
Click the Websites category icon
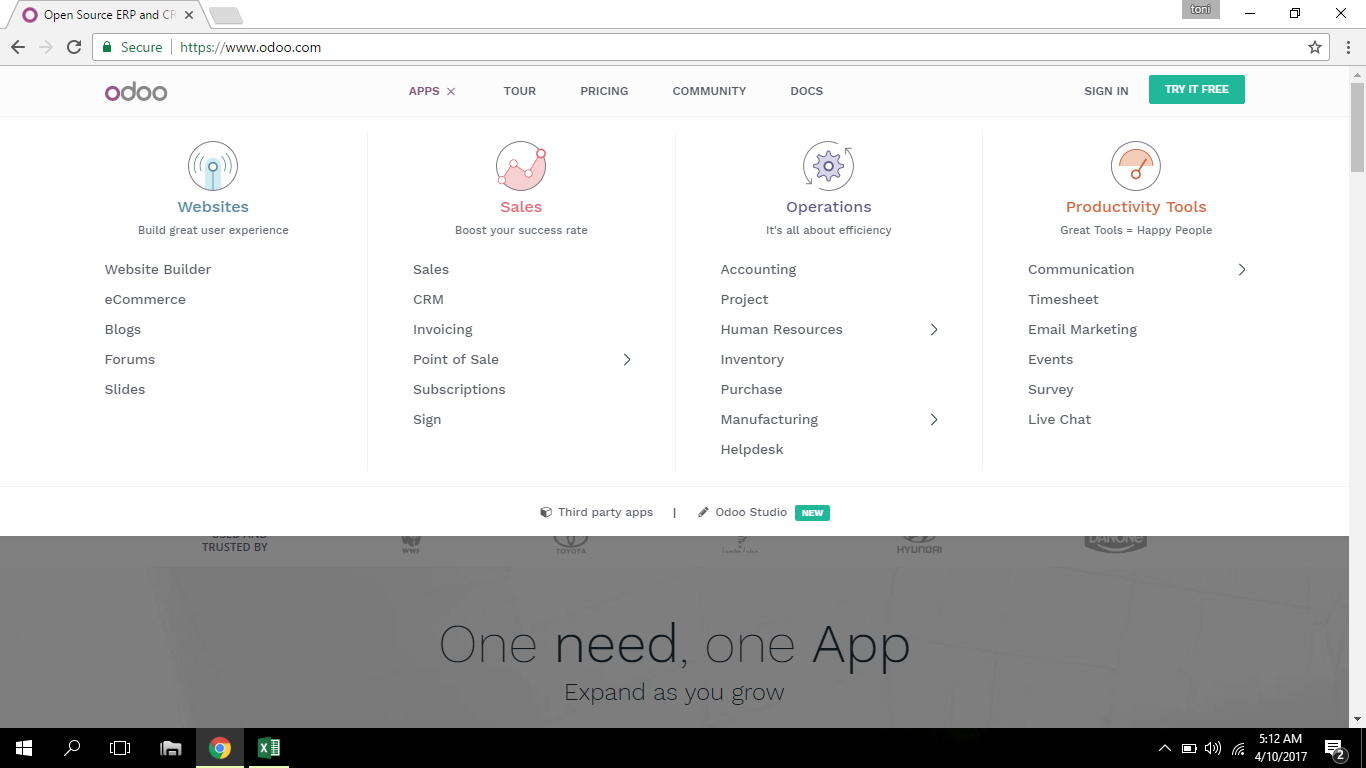pos(213,166)
